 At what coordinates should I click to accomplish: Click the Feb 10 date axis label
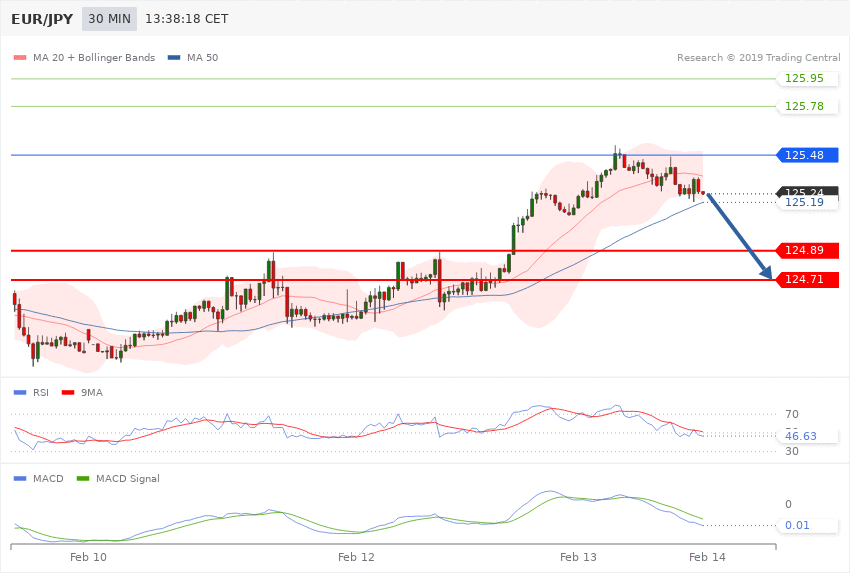[x=88, y=557]
